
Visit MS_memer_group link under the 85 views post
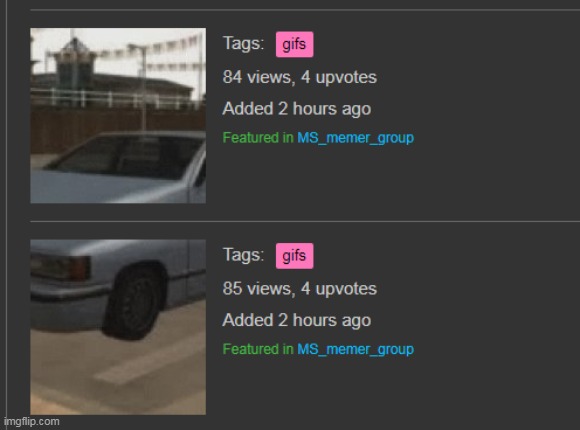click(x=355, y=349)
